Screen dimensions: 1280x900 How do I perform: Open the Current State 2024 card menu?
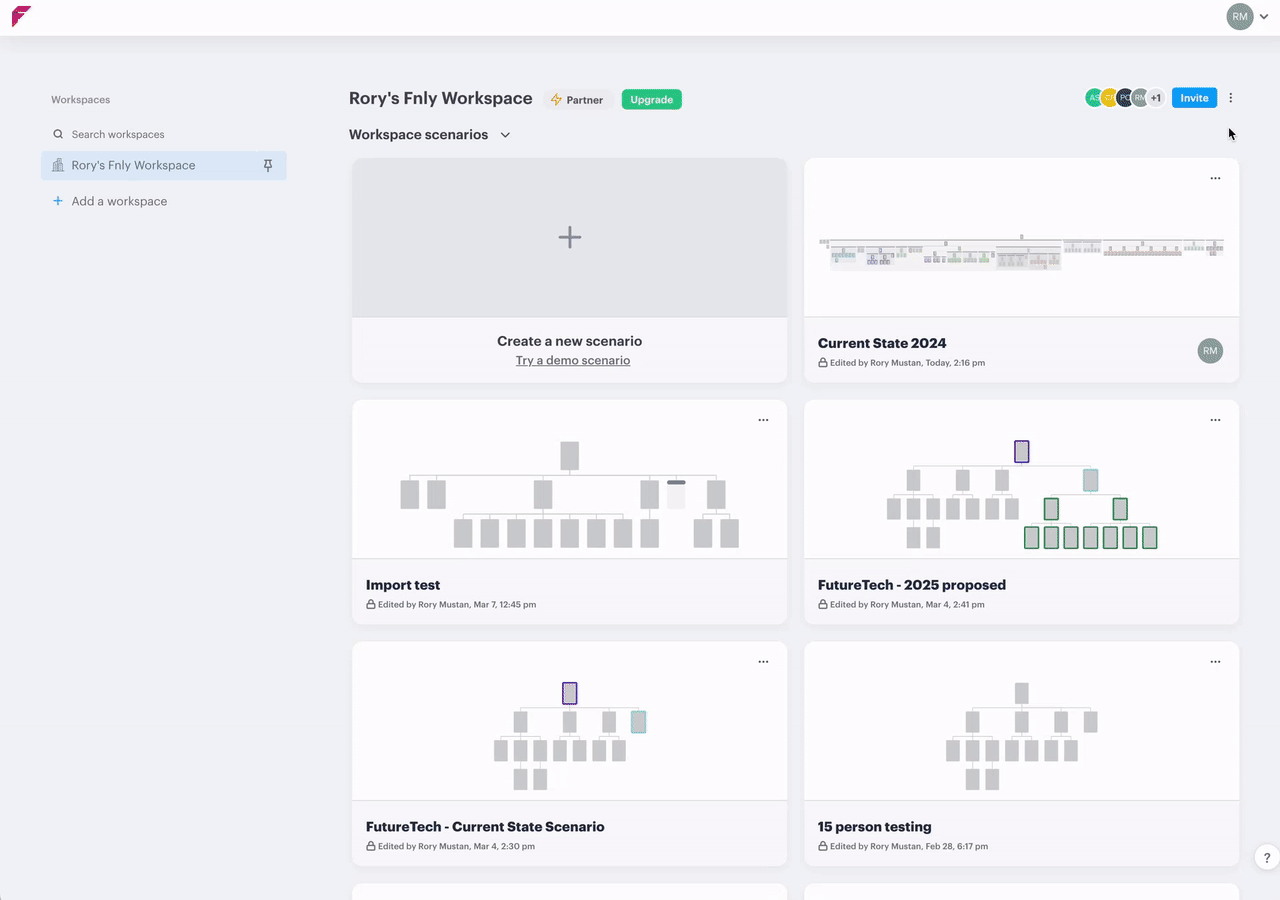tap(1215, 179)
